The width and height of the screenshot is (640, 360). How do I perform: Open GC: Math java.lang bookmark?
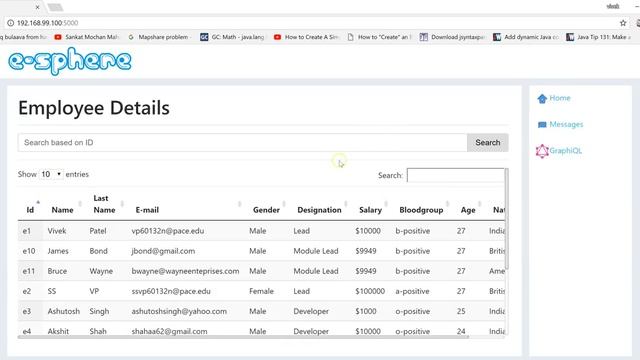(x=232, y=37)
